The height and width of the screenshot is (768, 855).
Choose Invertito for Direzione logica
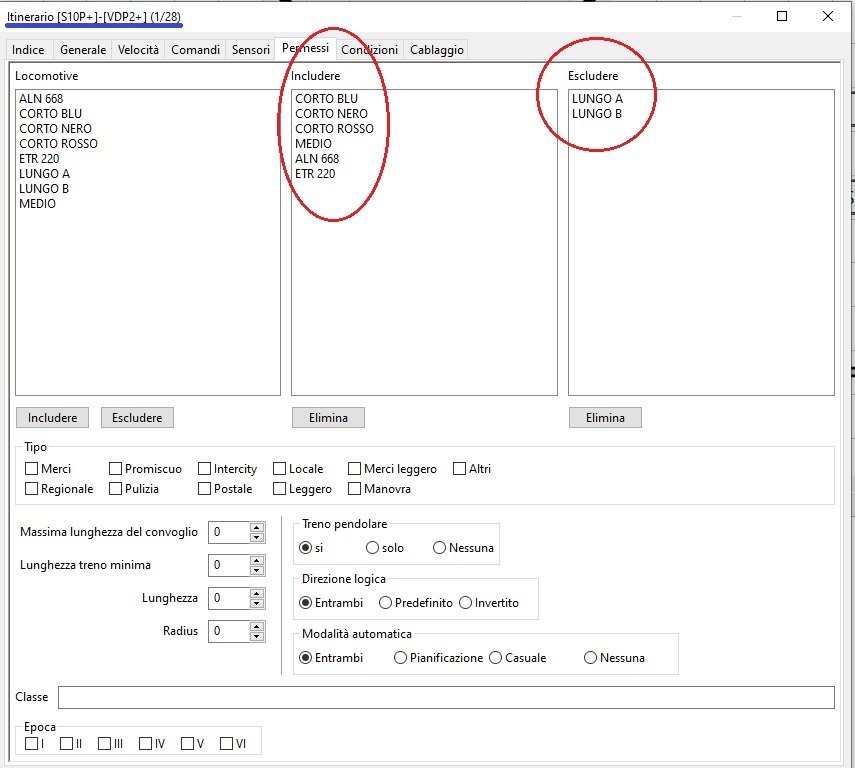point(466,603)
